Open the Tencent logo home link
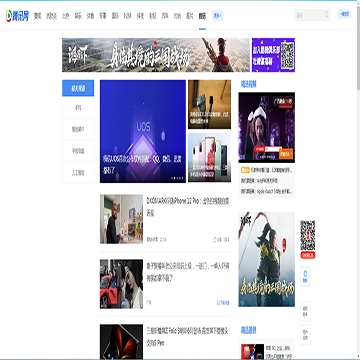Screen dimensions: 360x360 17,16
